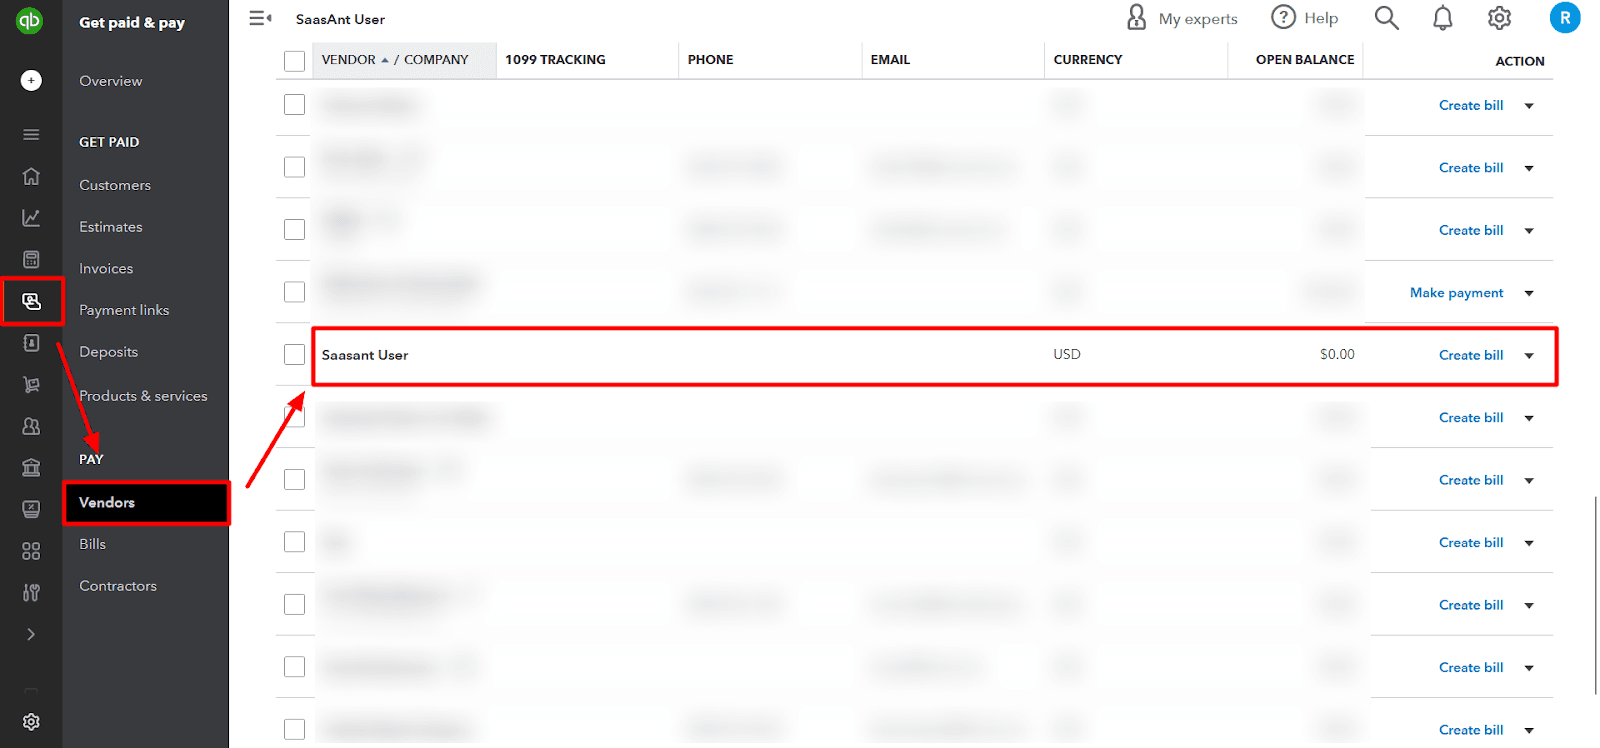Open the wrench tools icon
This screenshot has height=748, width=1600.
[x=31, y=593]
